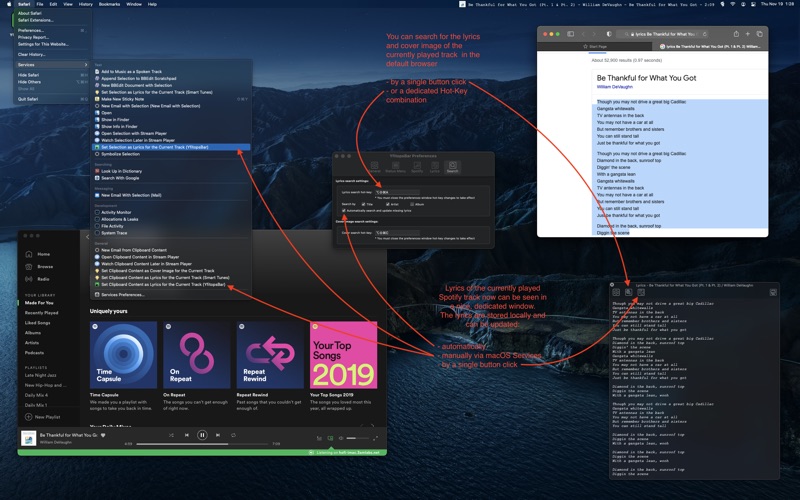Like the current song with heart icon

click(103, 435)
